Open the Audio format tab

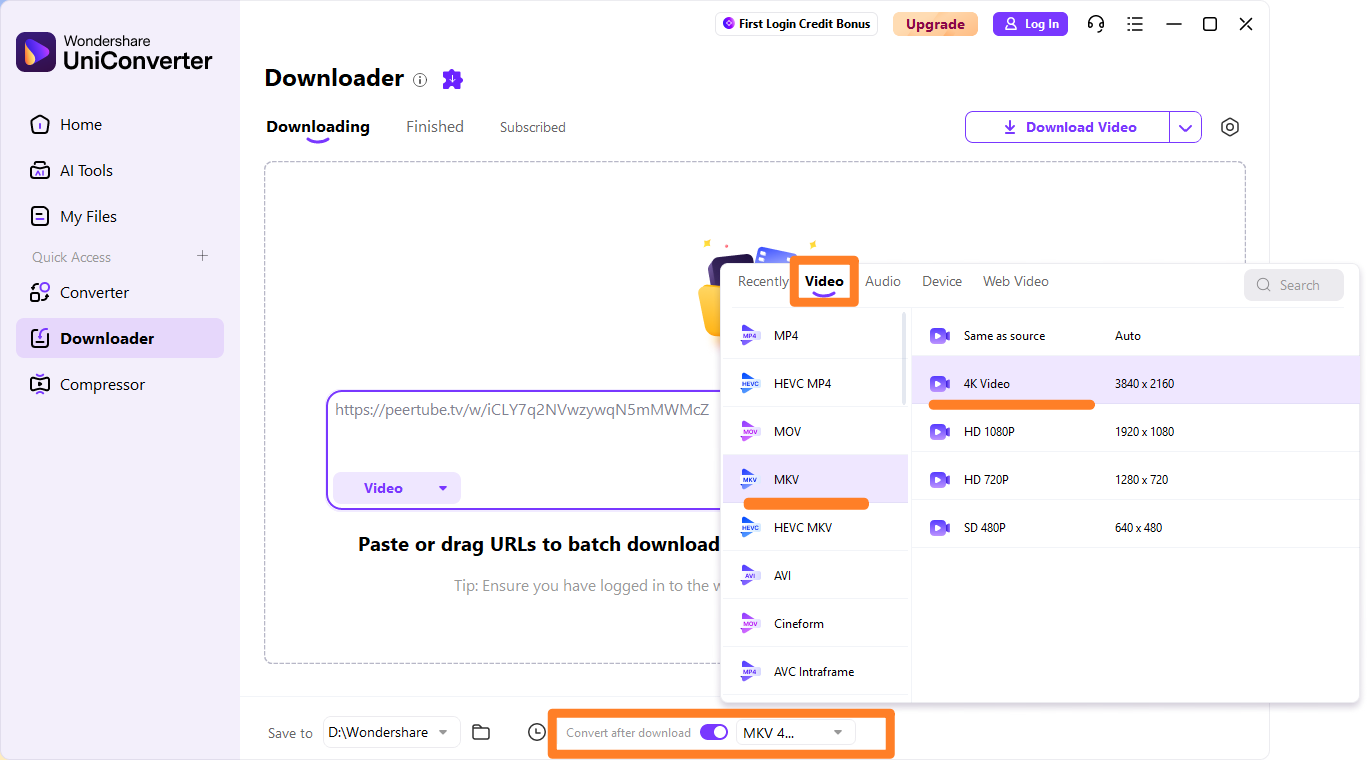[x=883, y=282]
